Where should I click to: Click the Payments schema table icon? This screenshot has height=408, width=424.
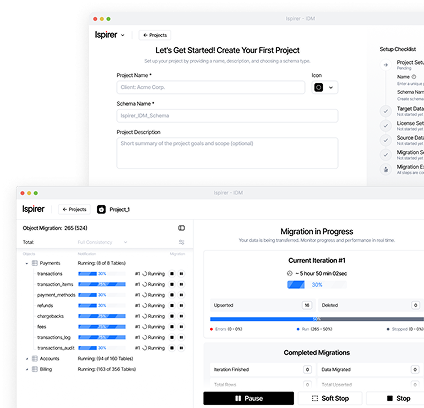coord(35,263)
